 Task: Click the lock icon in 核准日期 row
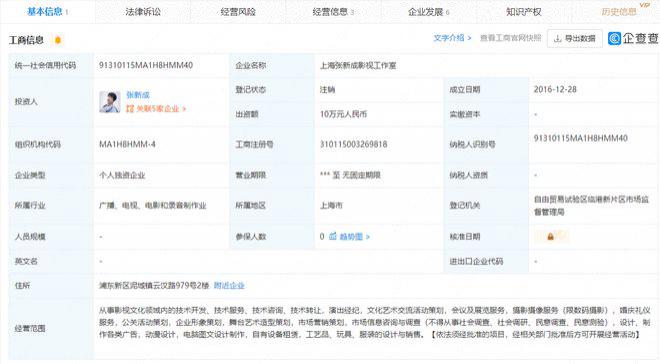coord(550,236)
